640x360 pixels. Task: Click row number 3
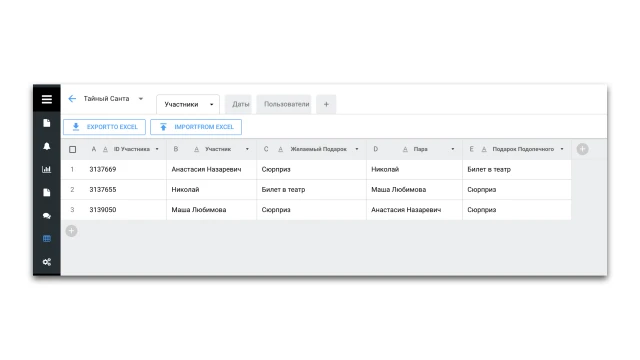coord(72,210)
